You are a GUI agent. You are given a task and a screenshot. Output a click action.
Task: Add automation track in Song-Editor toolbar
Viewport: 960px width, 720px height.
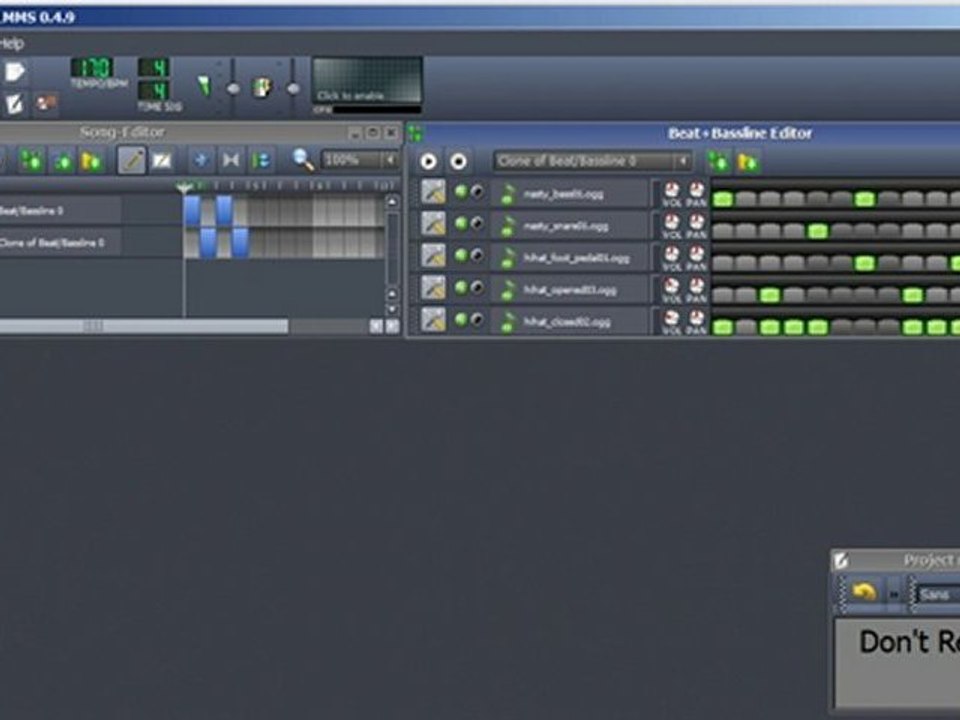click(91, 162)
